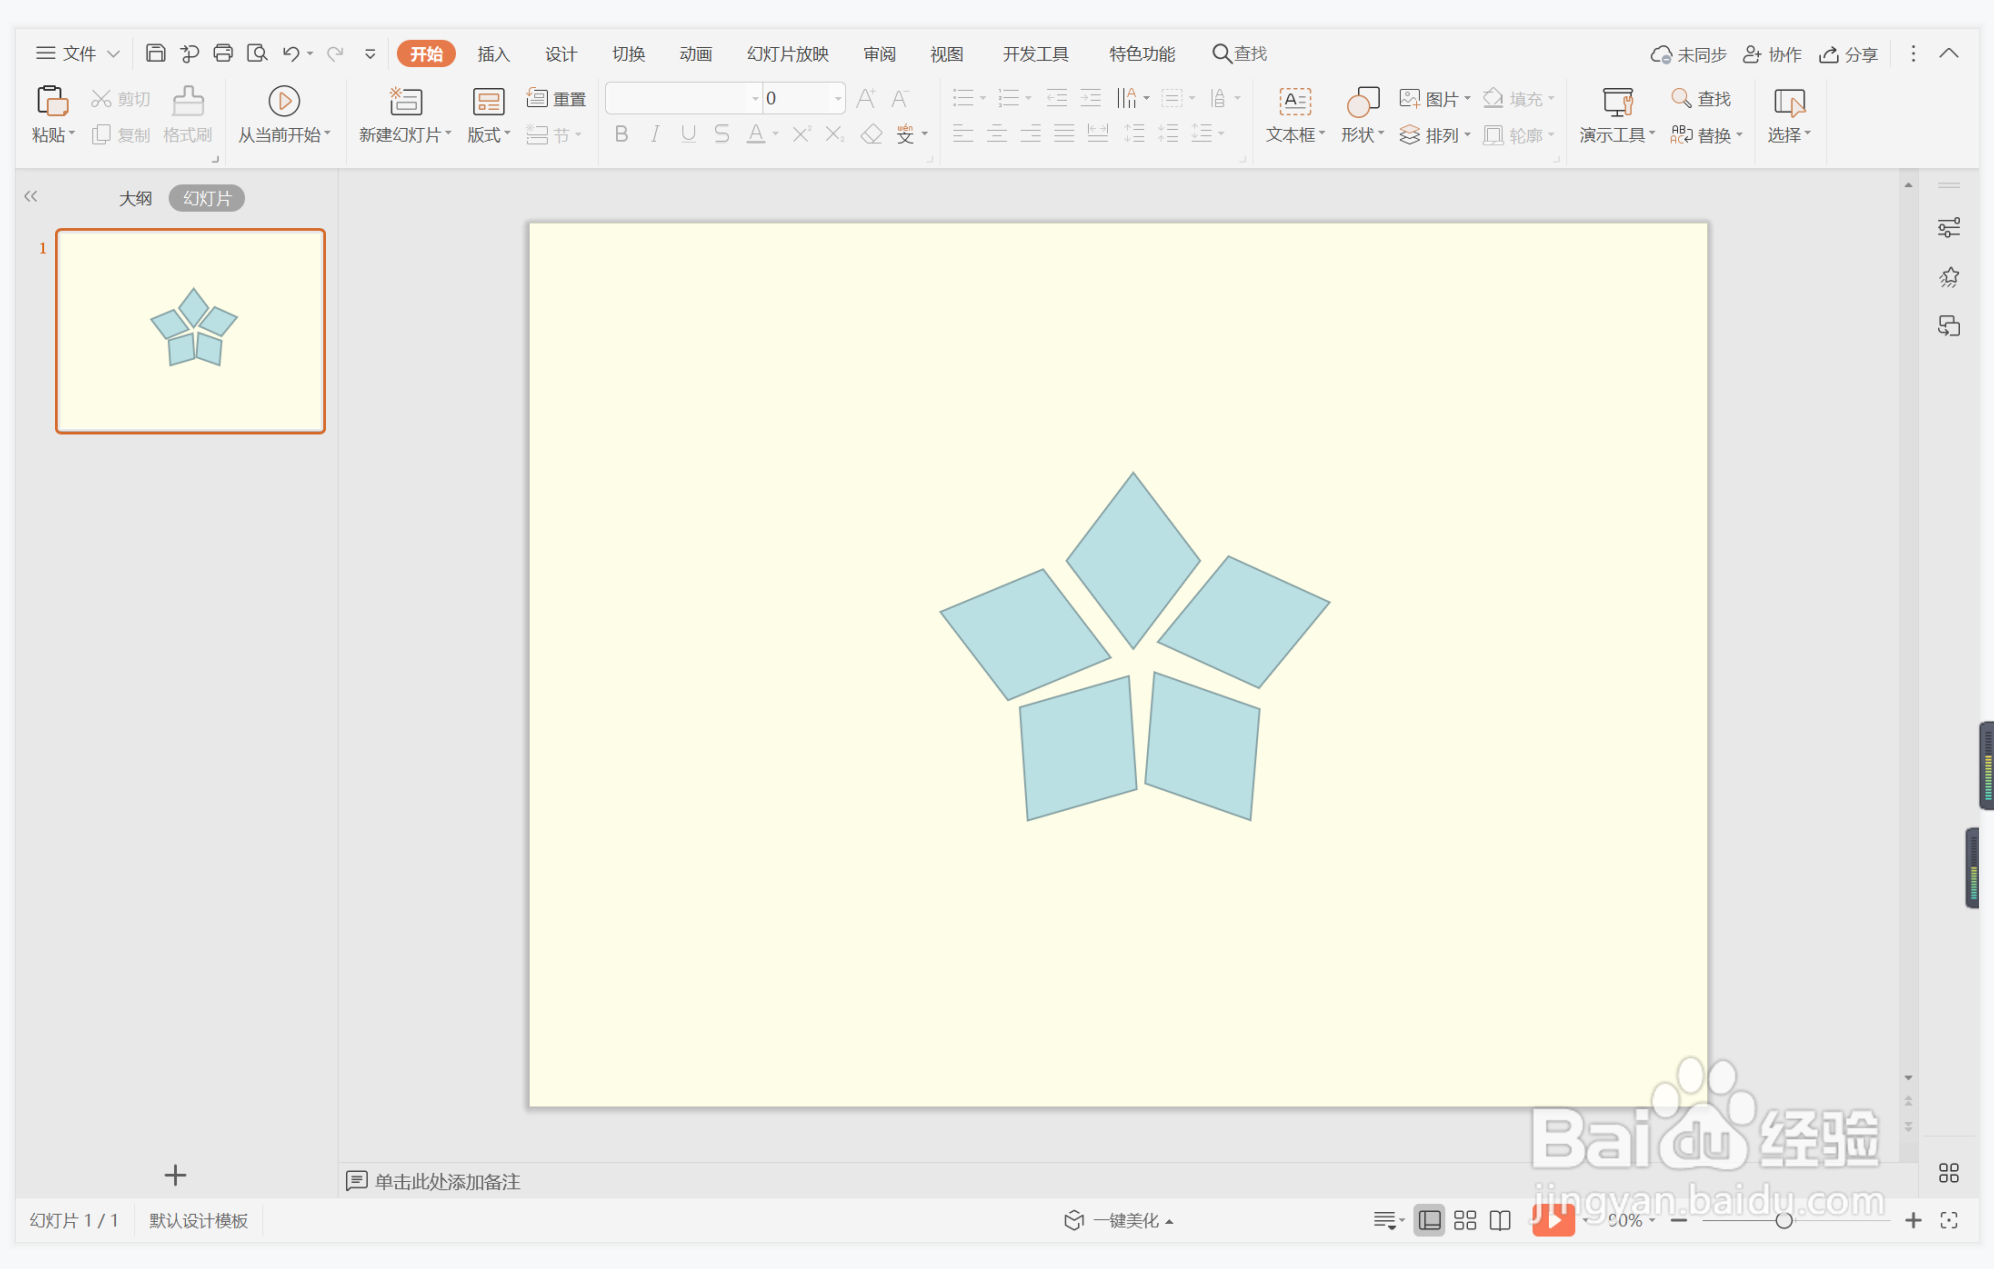The image size is (1994, 1269).
Task: Open the 形状 shapes gallery
Action: (x=1362, y=116)
